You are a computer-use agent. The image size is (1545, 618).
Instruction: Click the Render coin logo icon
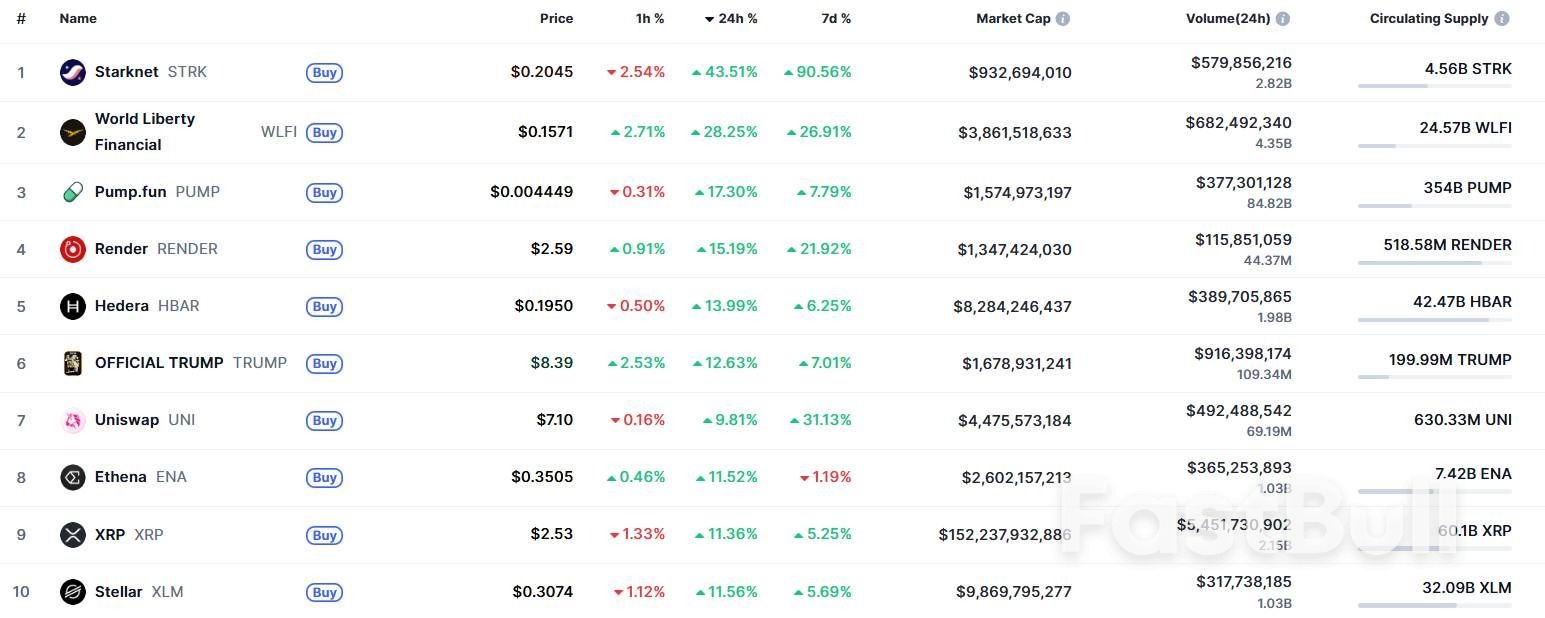(73, 249)
